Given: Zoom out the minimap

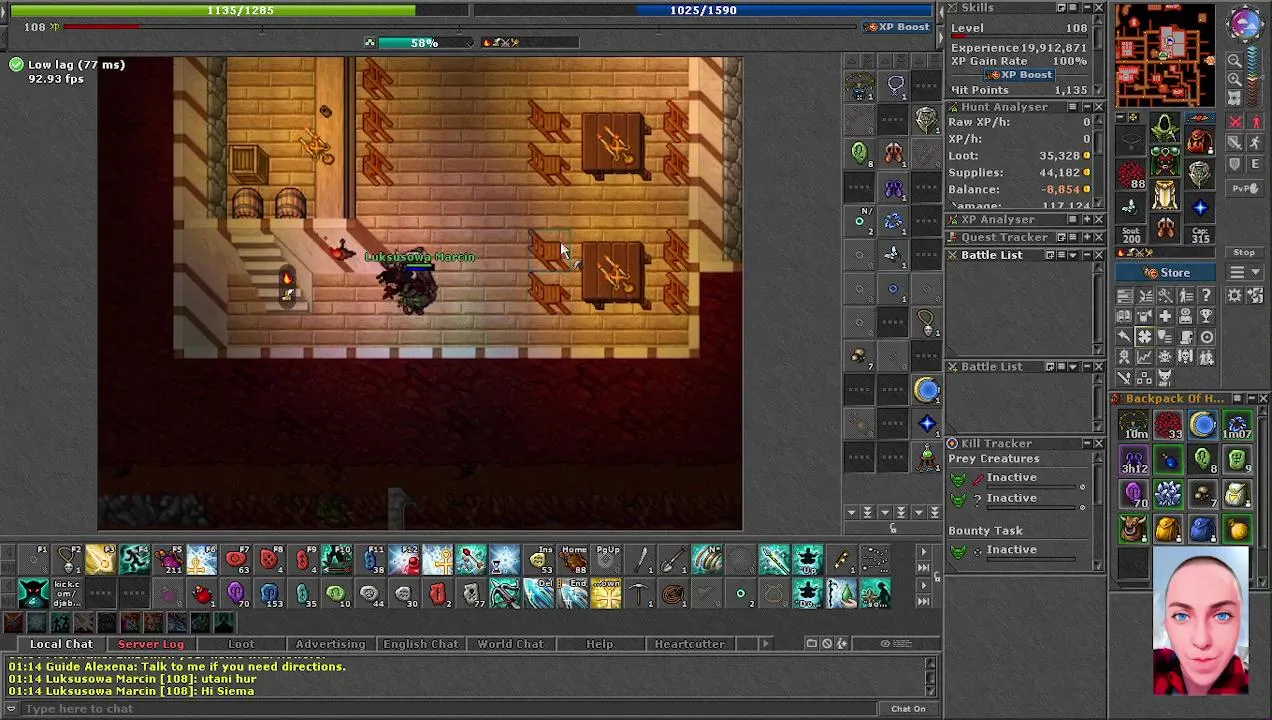Looking at the screenshot, I should 1235,60.
